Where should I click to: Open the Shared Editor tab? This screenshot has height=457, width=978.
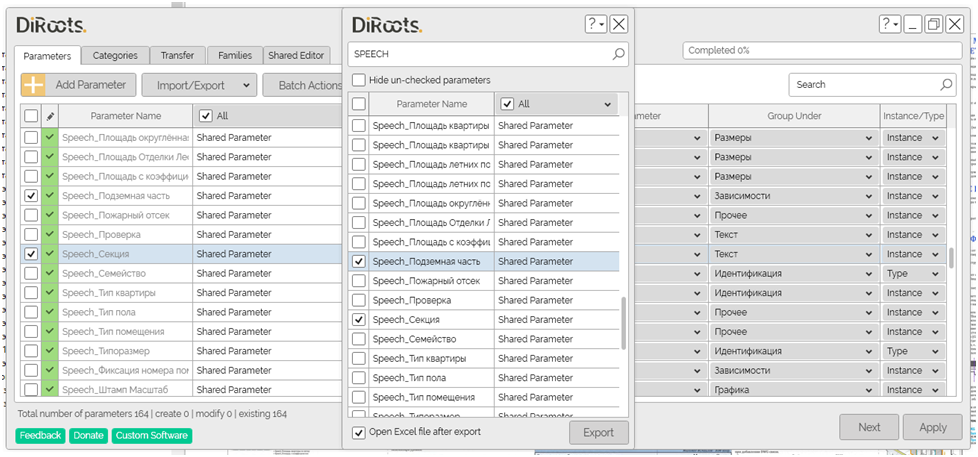296,56
